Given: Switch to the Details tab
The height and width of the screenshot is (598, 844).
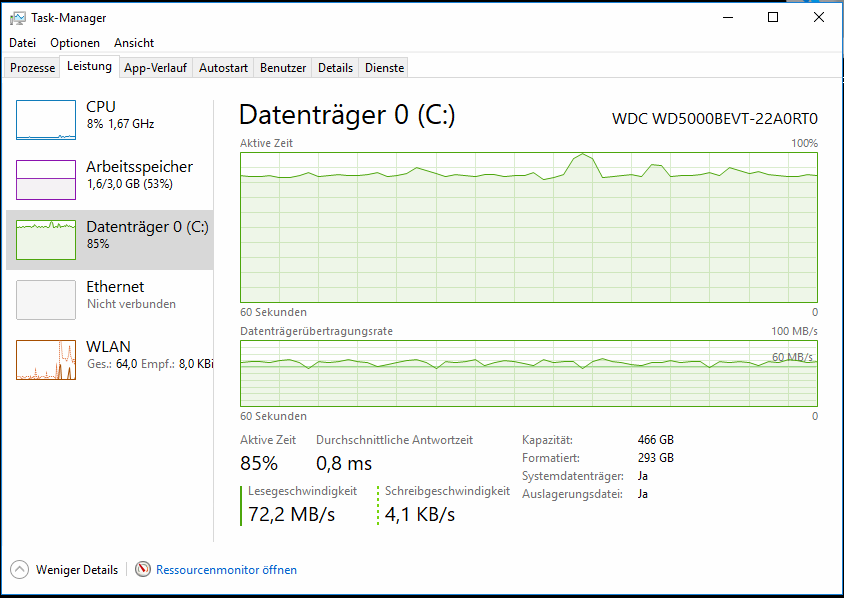Looking at the screenshot, I should pos(335,67).
